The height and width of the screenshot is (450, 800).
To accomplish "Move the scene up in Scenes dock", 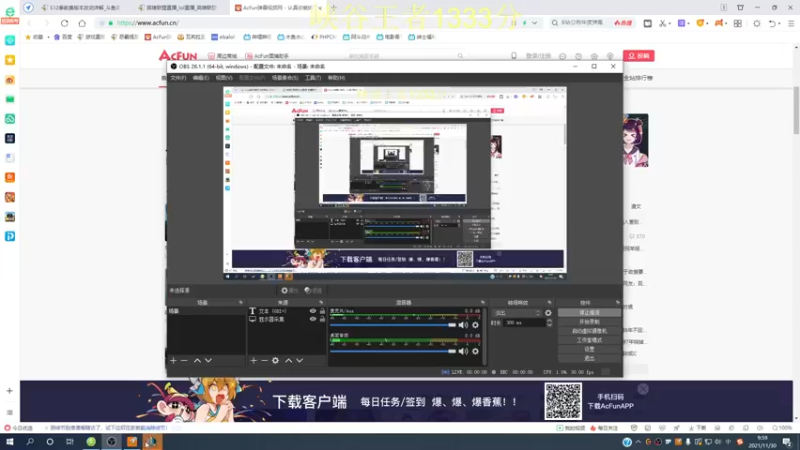I will tap(197, 361).
